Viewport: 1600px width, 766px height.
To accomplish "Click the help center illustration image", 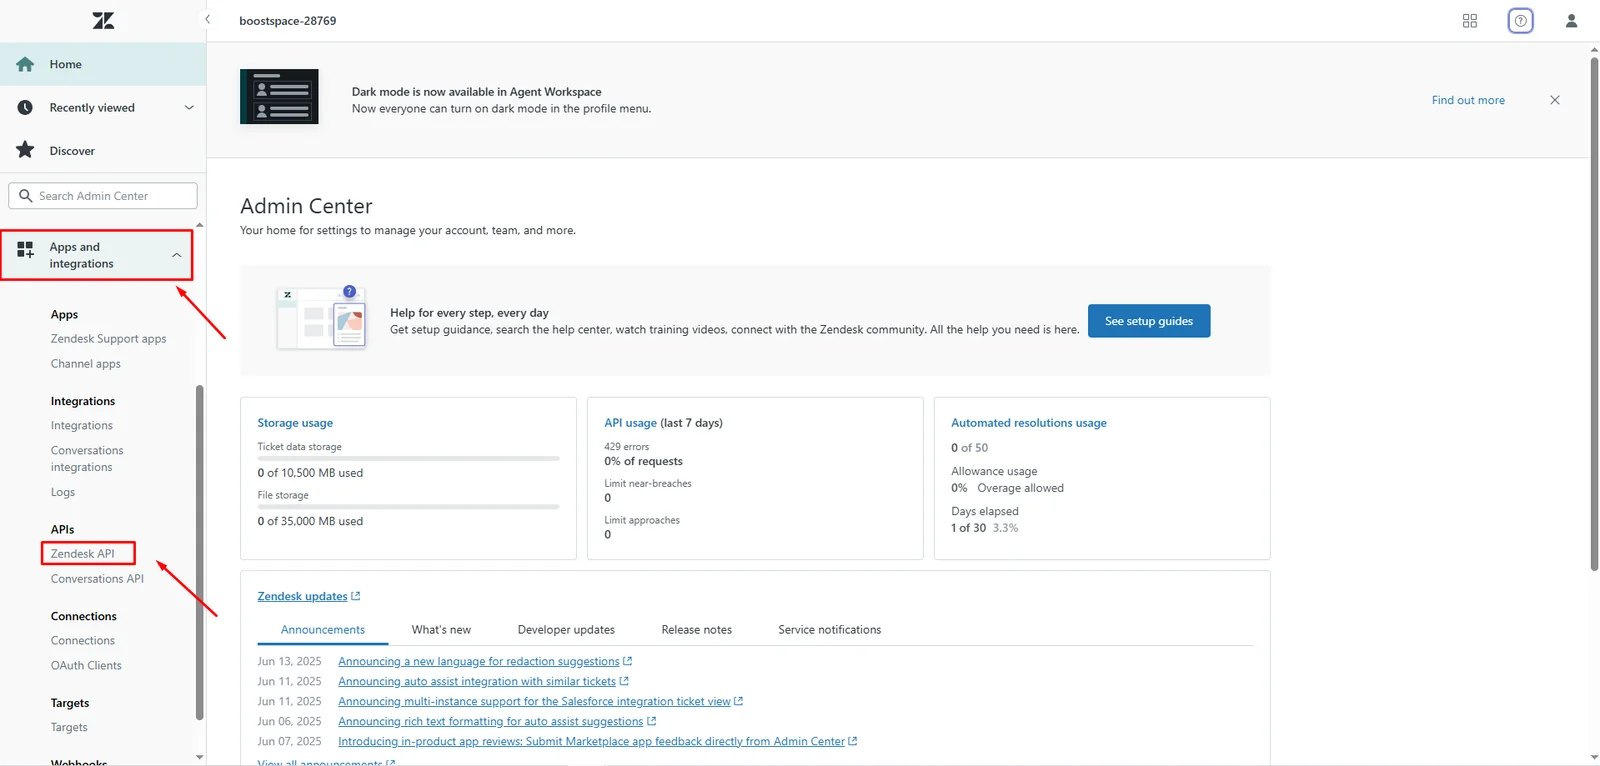I will coord(322,319).
